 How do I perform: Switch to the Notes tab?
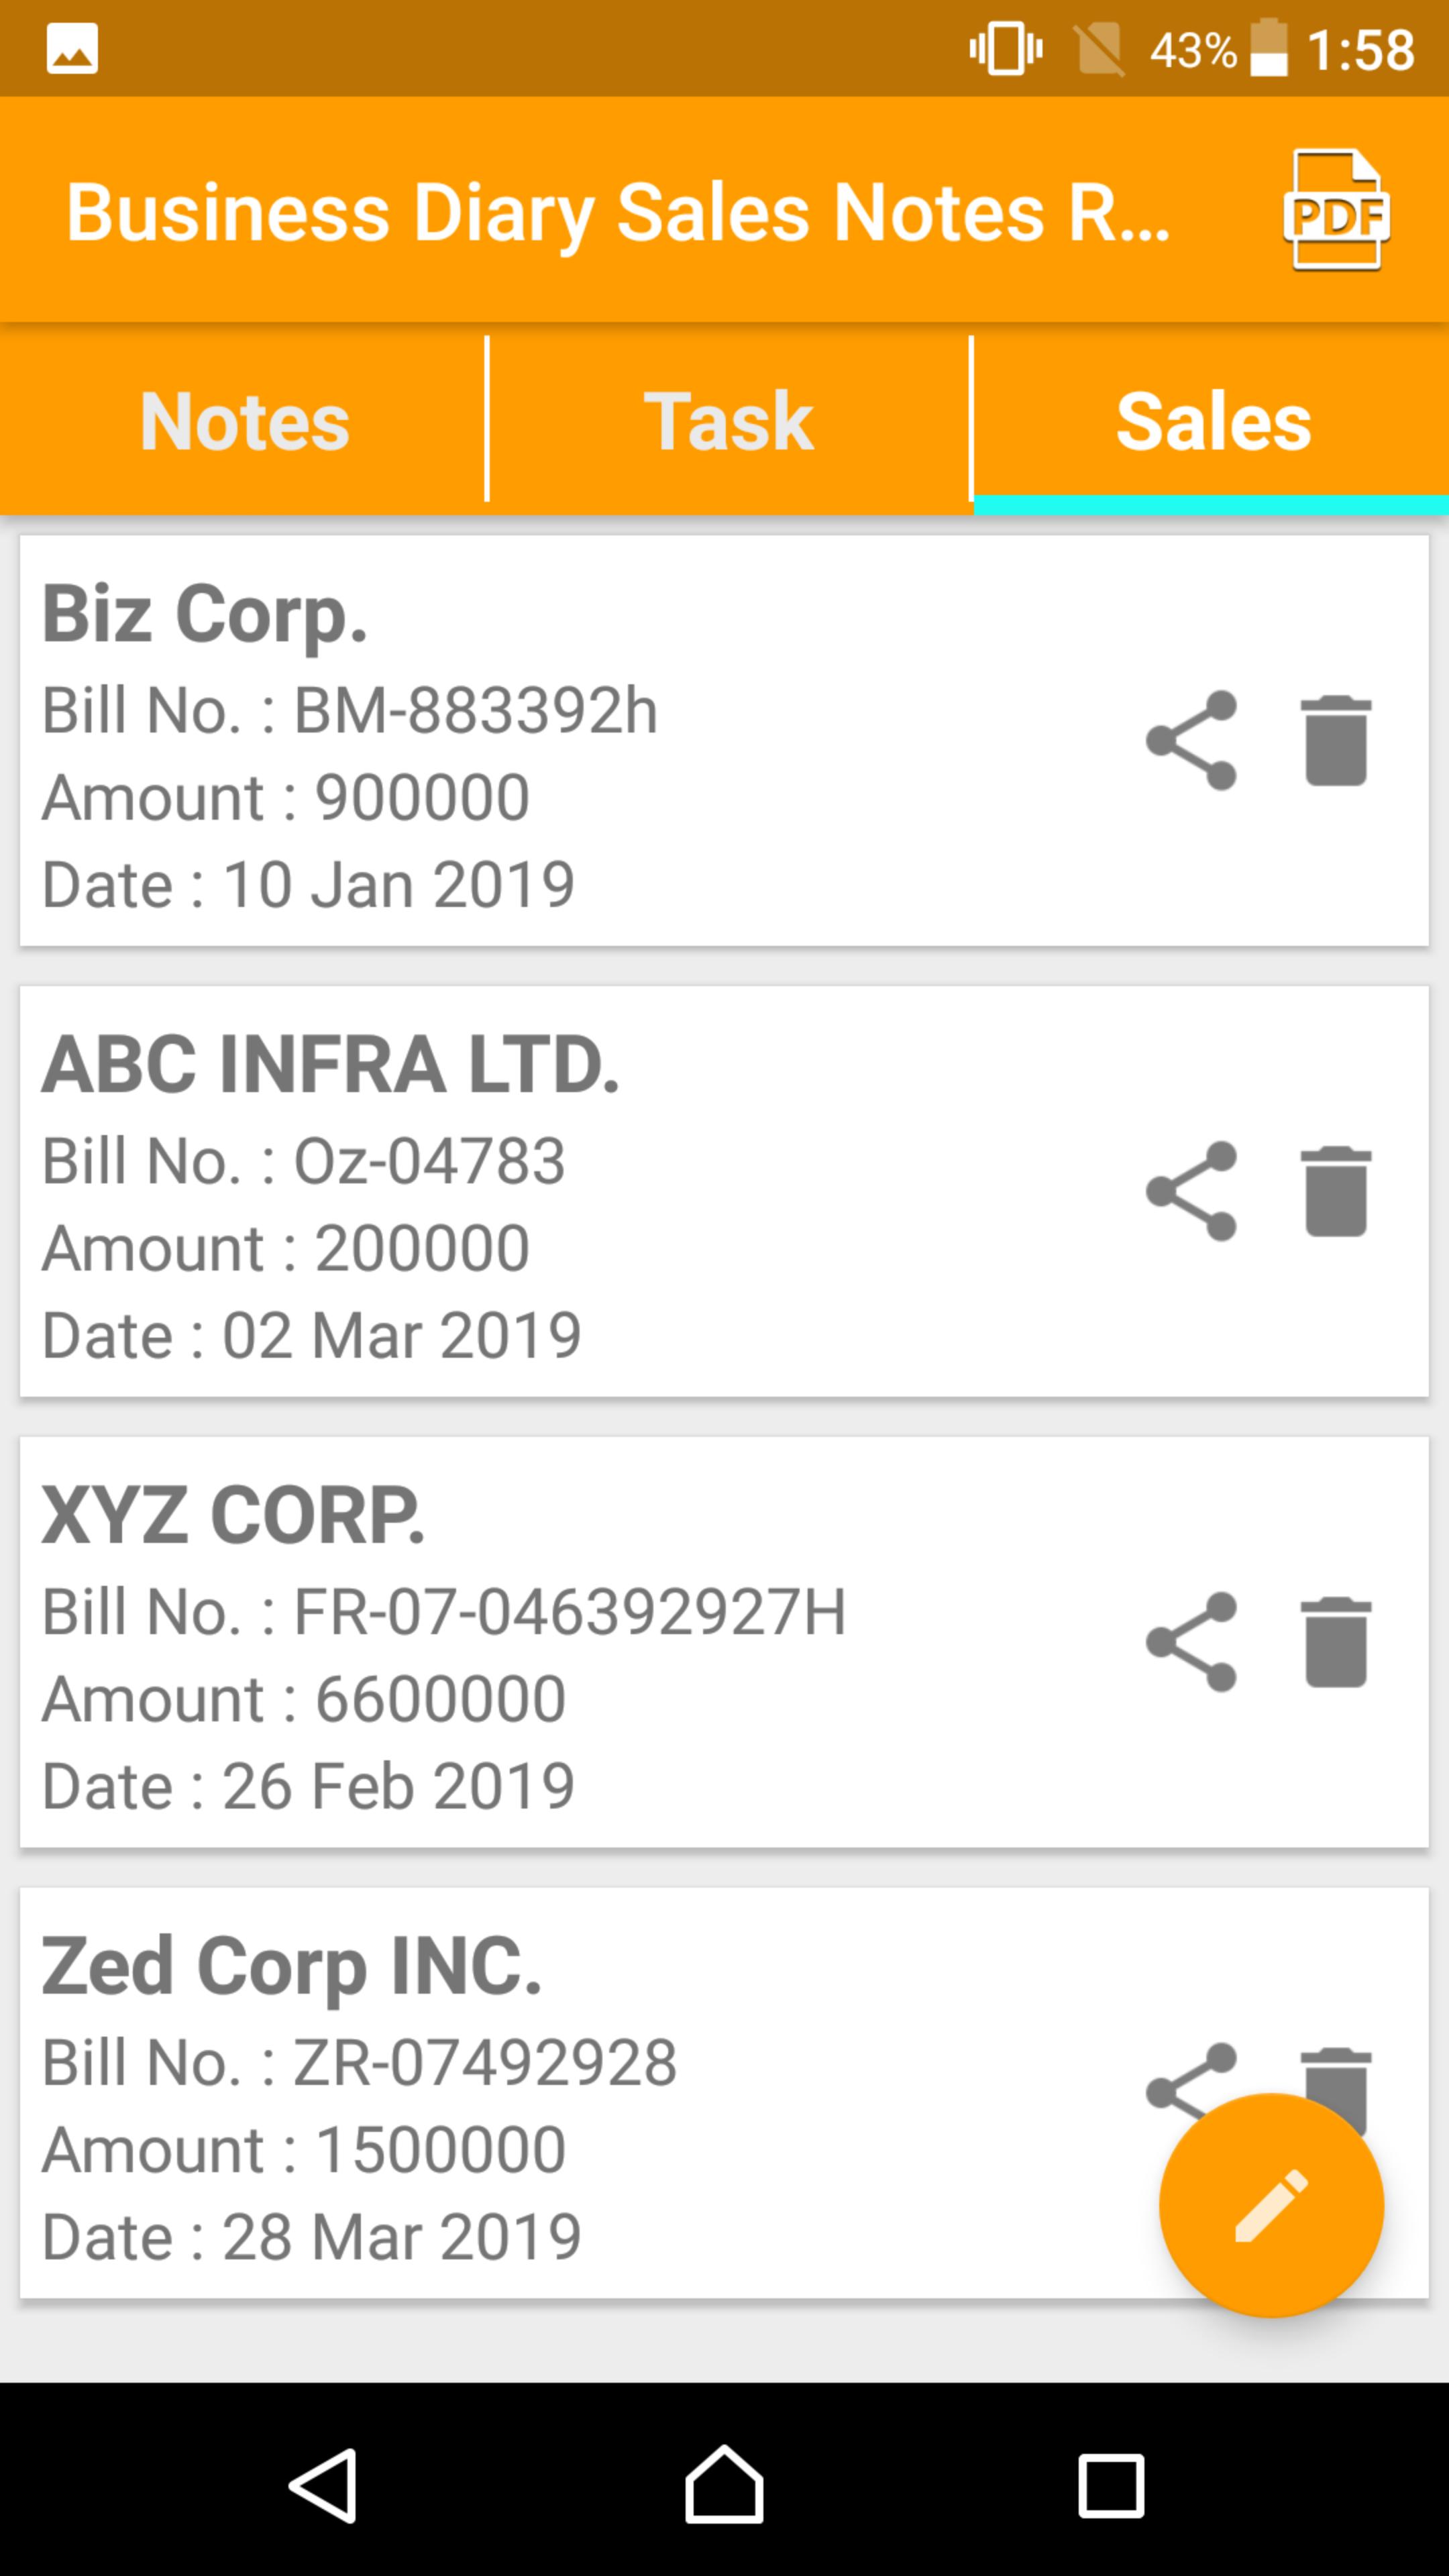pyautogui.click(x=243, y=420)
